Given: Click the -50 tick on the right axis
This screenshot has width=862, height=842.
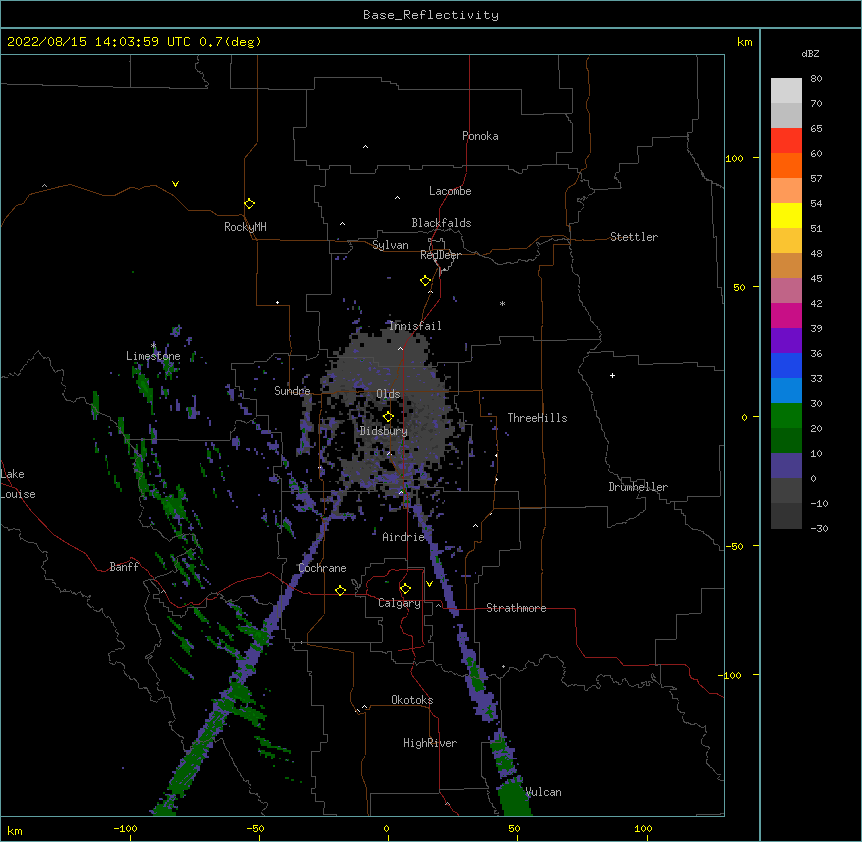Looking at the screenshot, I should pyautogui.click(x=734, y=546).
